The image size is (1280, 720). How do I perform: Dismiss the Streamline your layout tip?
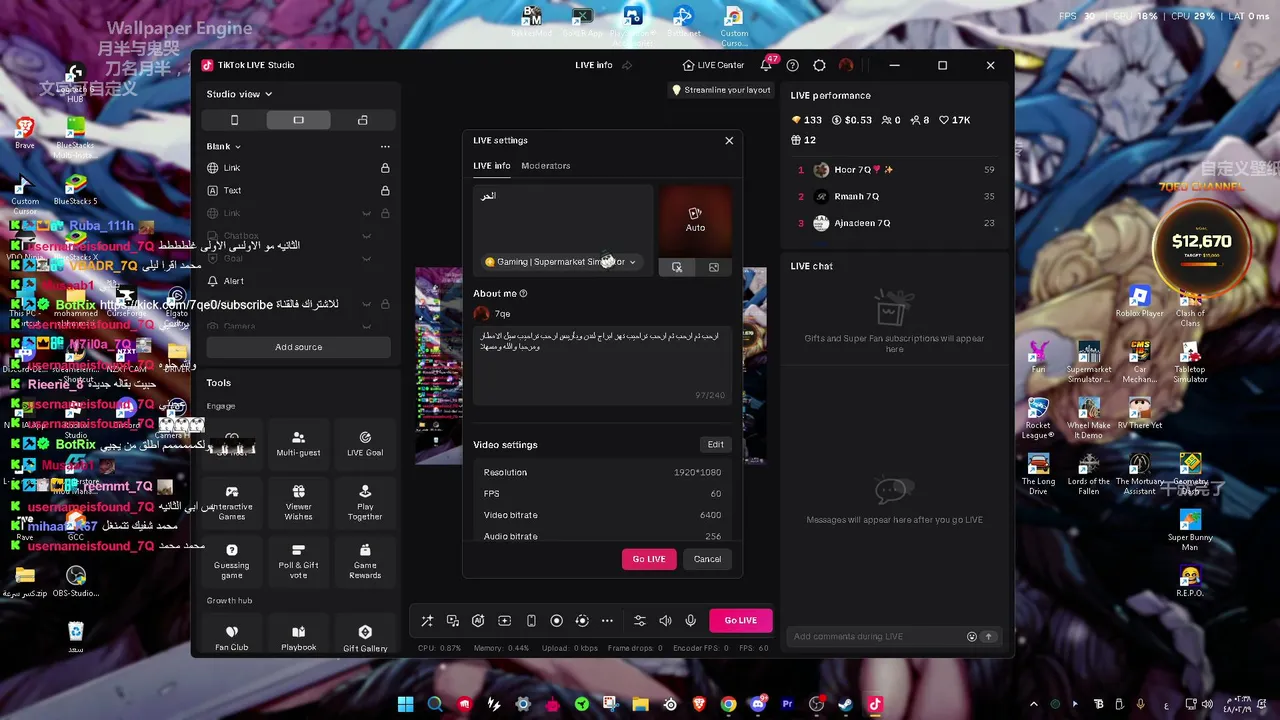click(721, 90)
